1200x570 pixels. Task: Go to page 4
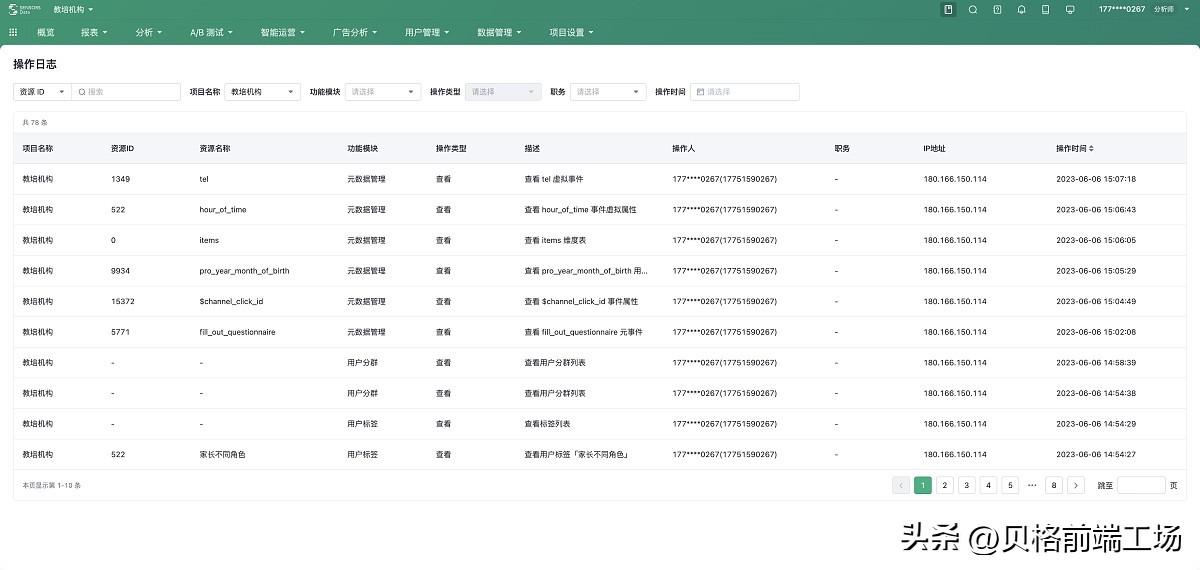coord(988,485)
